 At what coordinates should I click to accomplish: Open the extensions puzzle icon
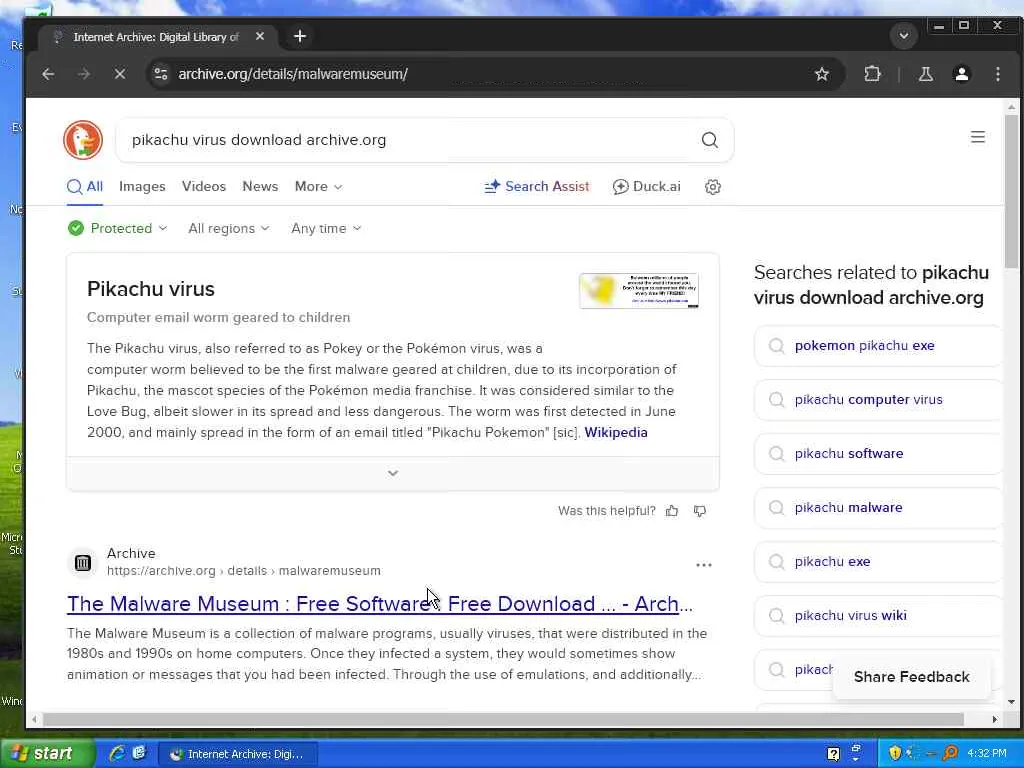[872, 74]
